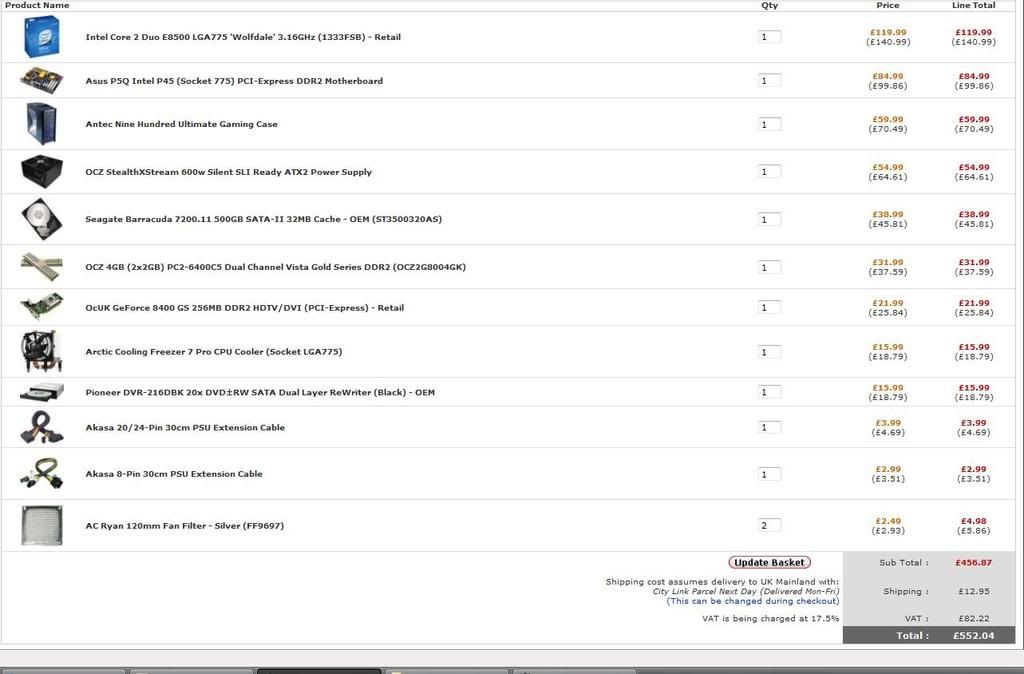Open OCZ 4GB PC2-6400C5 memory link
This screenshot has width=1024, height=674.
click(276, 267)
